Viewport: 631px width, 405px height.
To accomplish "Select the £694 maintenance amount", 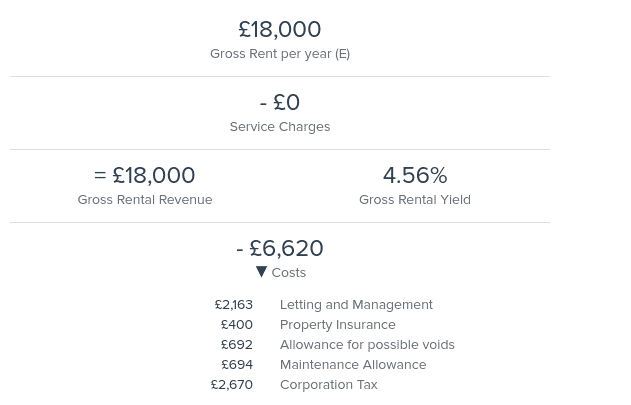I will coord(237,365).
